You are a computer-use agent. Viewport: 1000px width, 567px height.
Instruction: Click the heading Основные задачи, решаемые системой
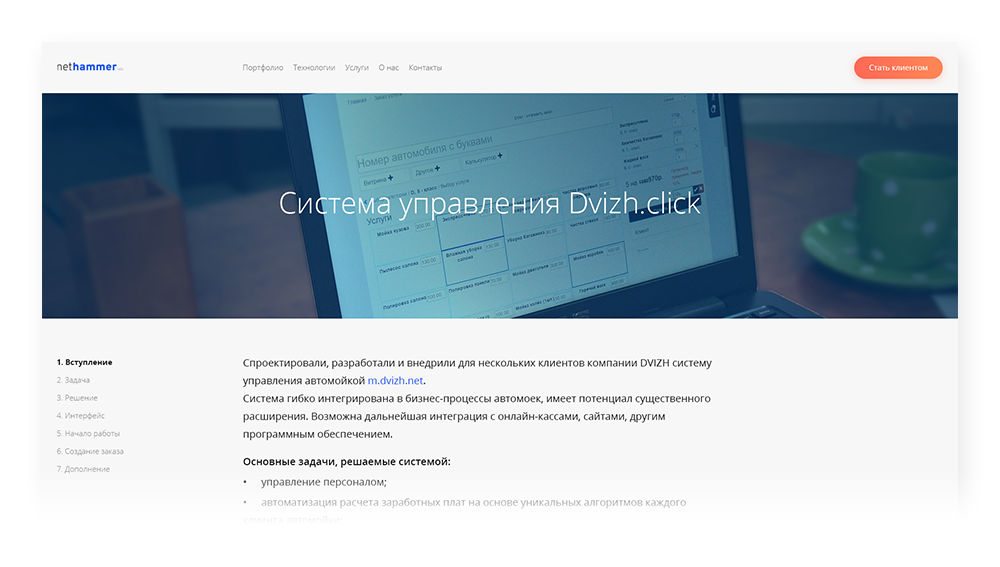[346, 462]
